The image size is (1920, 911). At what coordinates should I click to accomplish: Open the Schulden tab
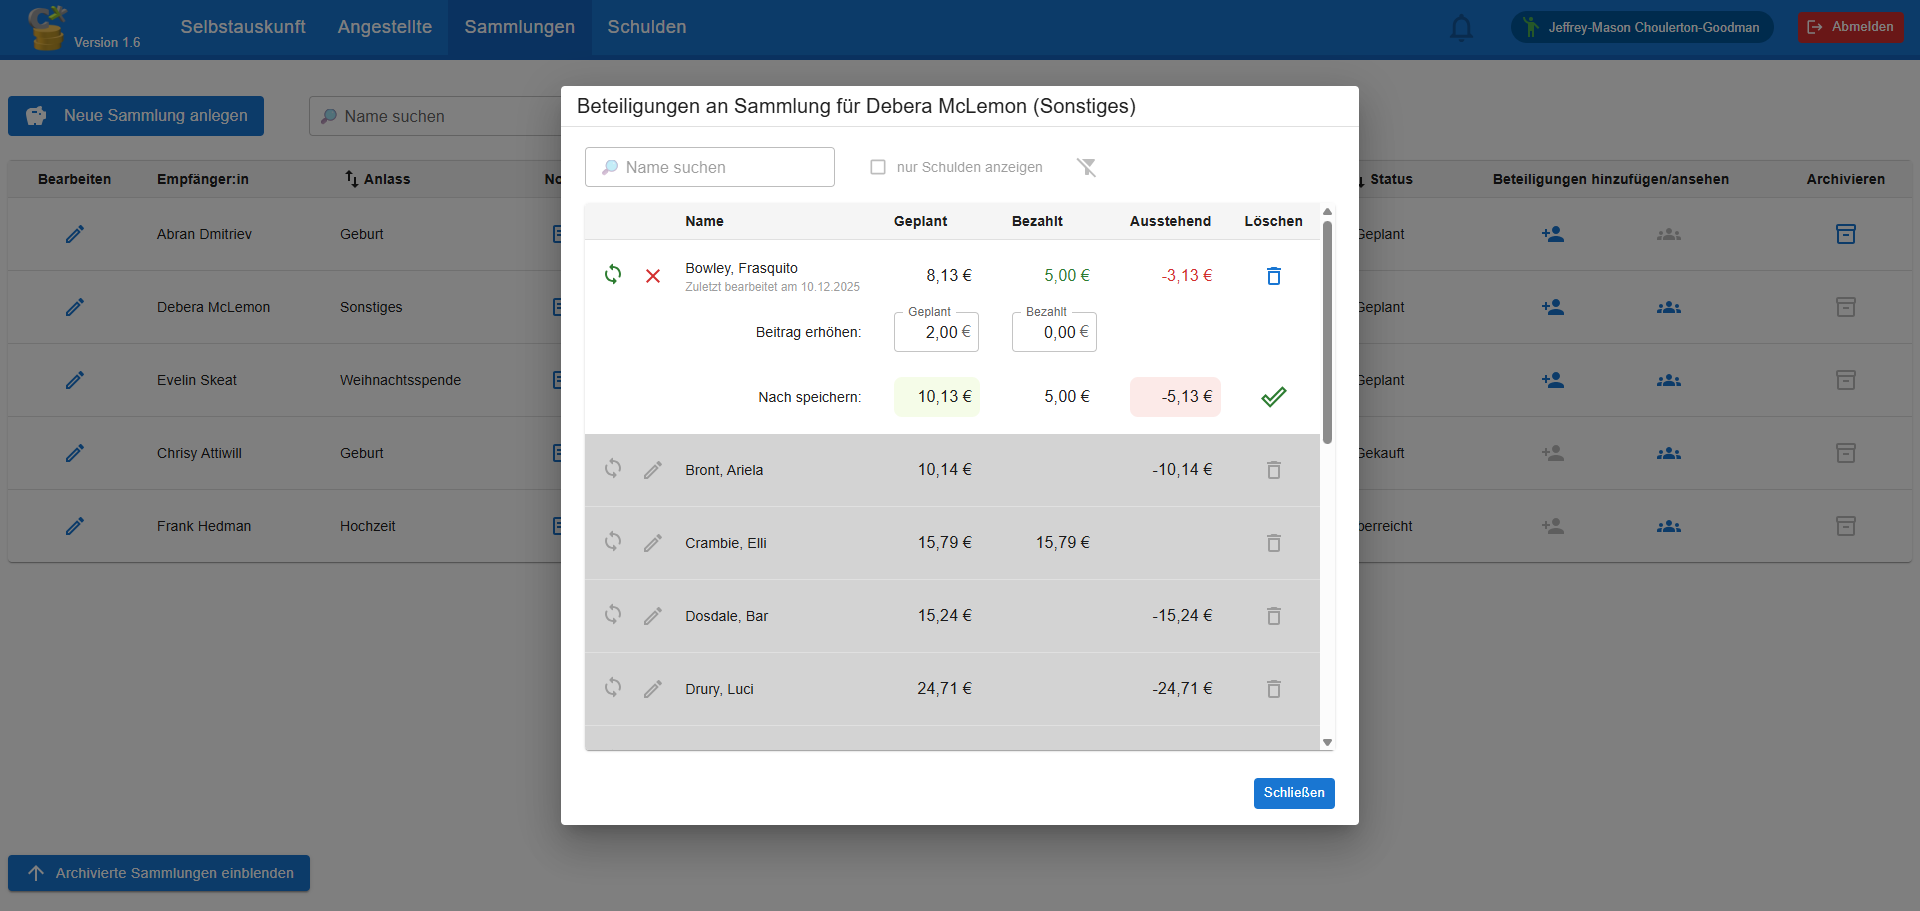[646, 27]
